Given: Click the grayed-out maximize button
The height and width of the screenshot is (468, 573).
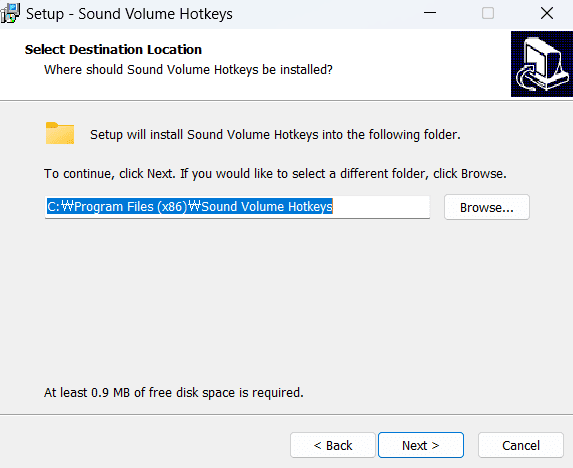Looking at the screenshot, I should (x=488, y=14).
